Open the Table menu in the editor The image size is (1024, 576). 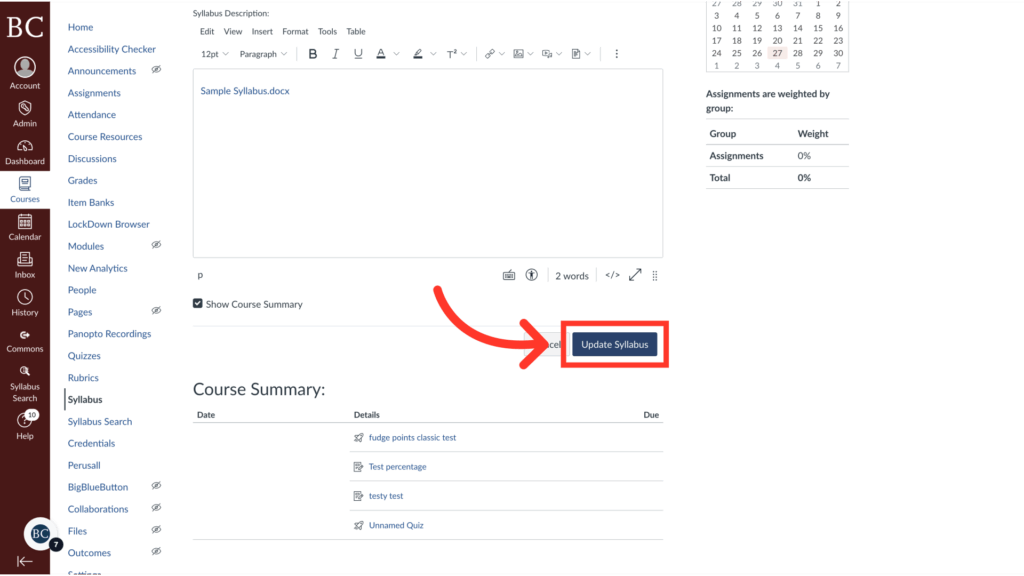point(356,31)
